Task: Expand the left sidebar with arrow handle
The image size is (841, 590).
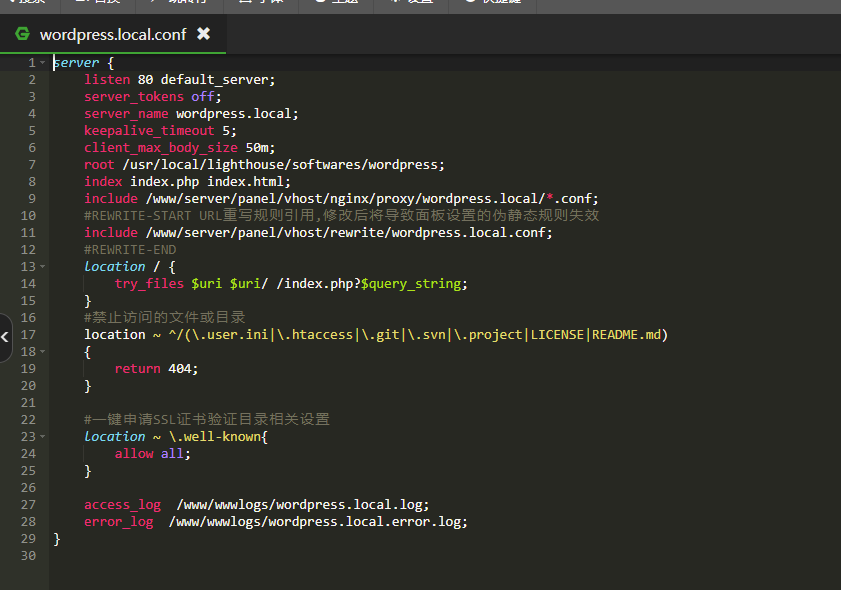Action: [5, 338]
